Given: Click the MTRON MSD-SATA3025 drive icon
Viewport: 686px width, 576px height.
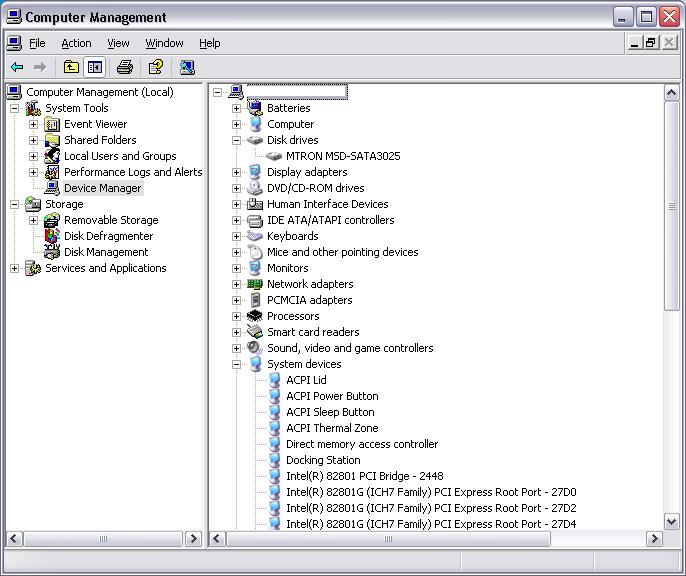Looking at the screenshot, I should [x=274, y=156].
